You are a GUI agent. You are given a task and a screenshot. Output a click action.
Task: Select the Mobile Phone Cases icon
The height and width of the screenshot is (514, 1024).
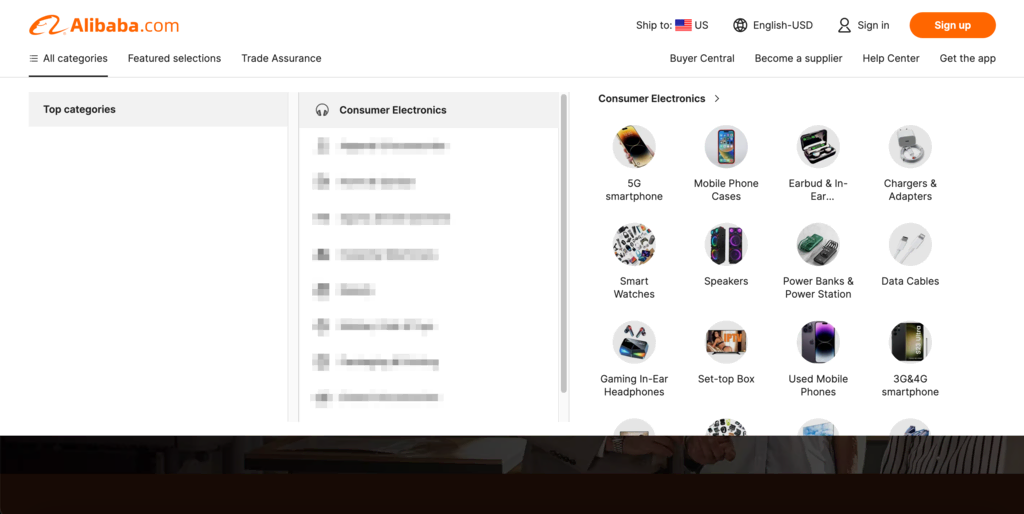tap(726, 147)
